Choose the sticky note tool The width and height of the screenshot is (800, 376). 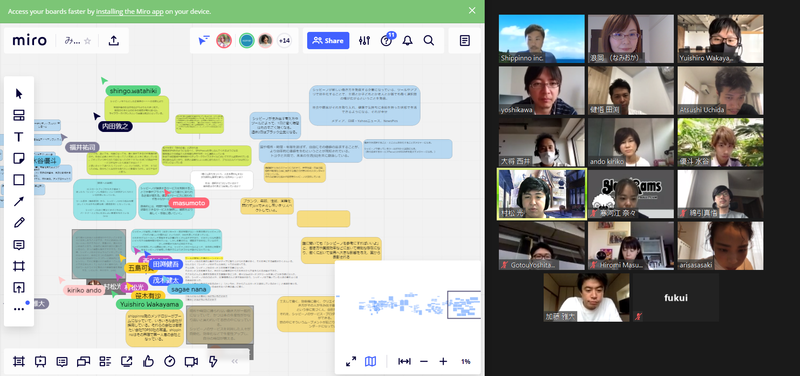[19, 158]
